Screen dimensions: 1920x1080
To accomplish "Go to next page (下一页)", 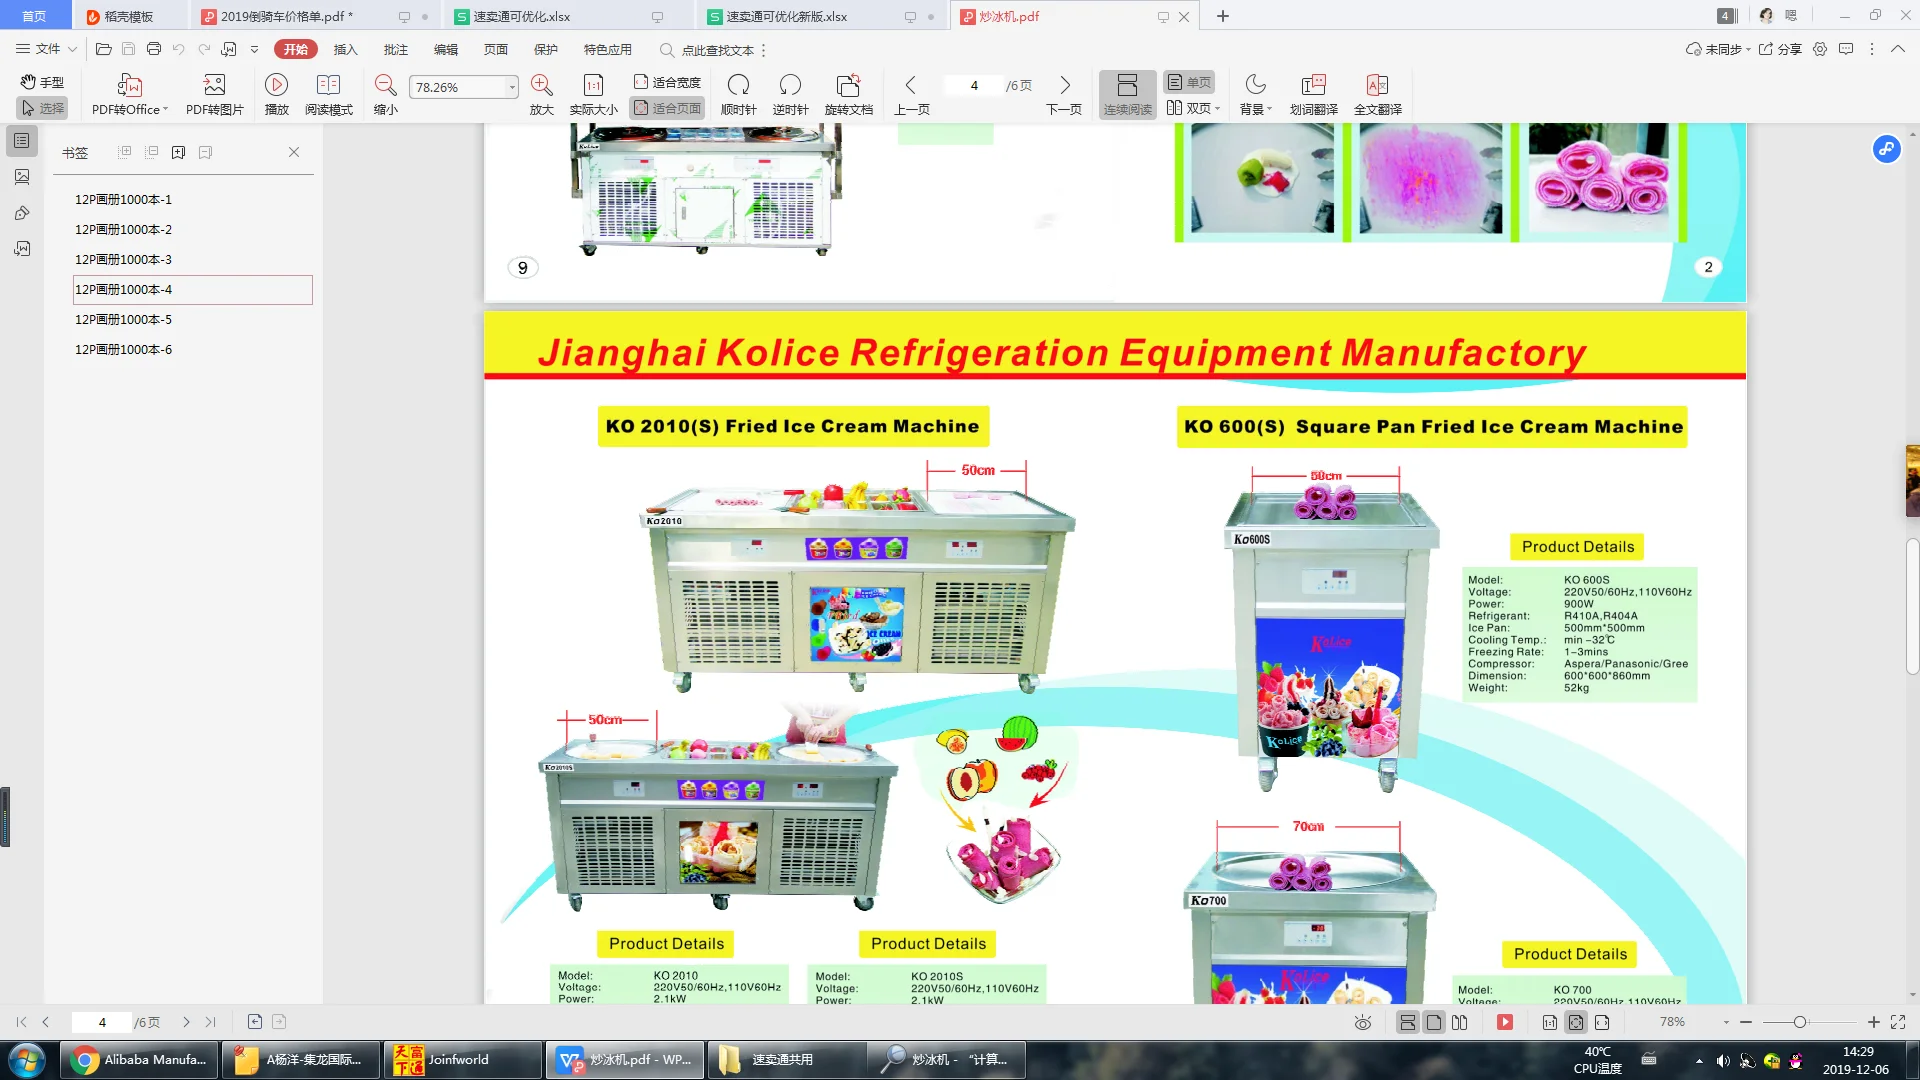I will (1064, 95).
